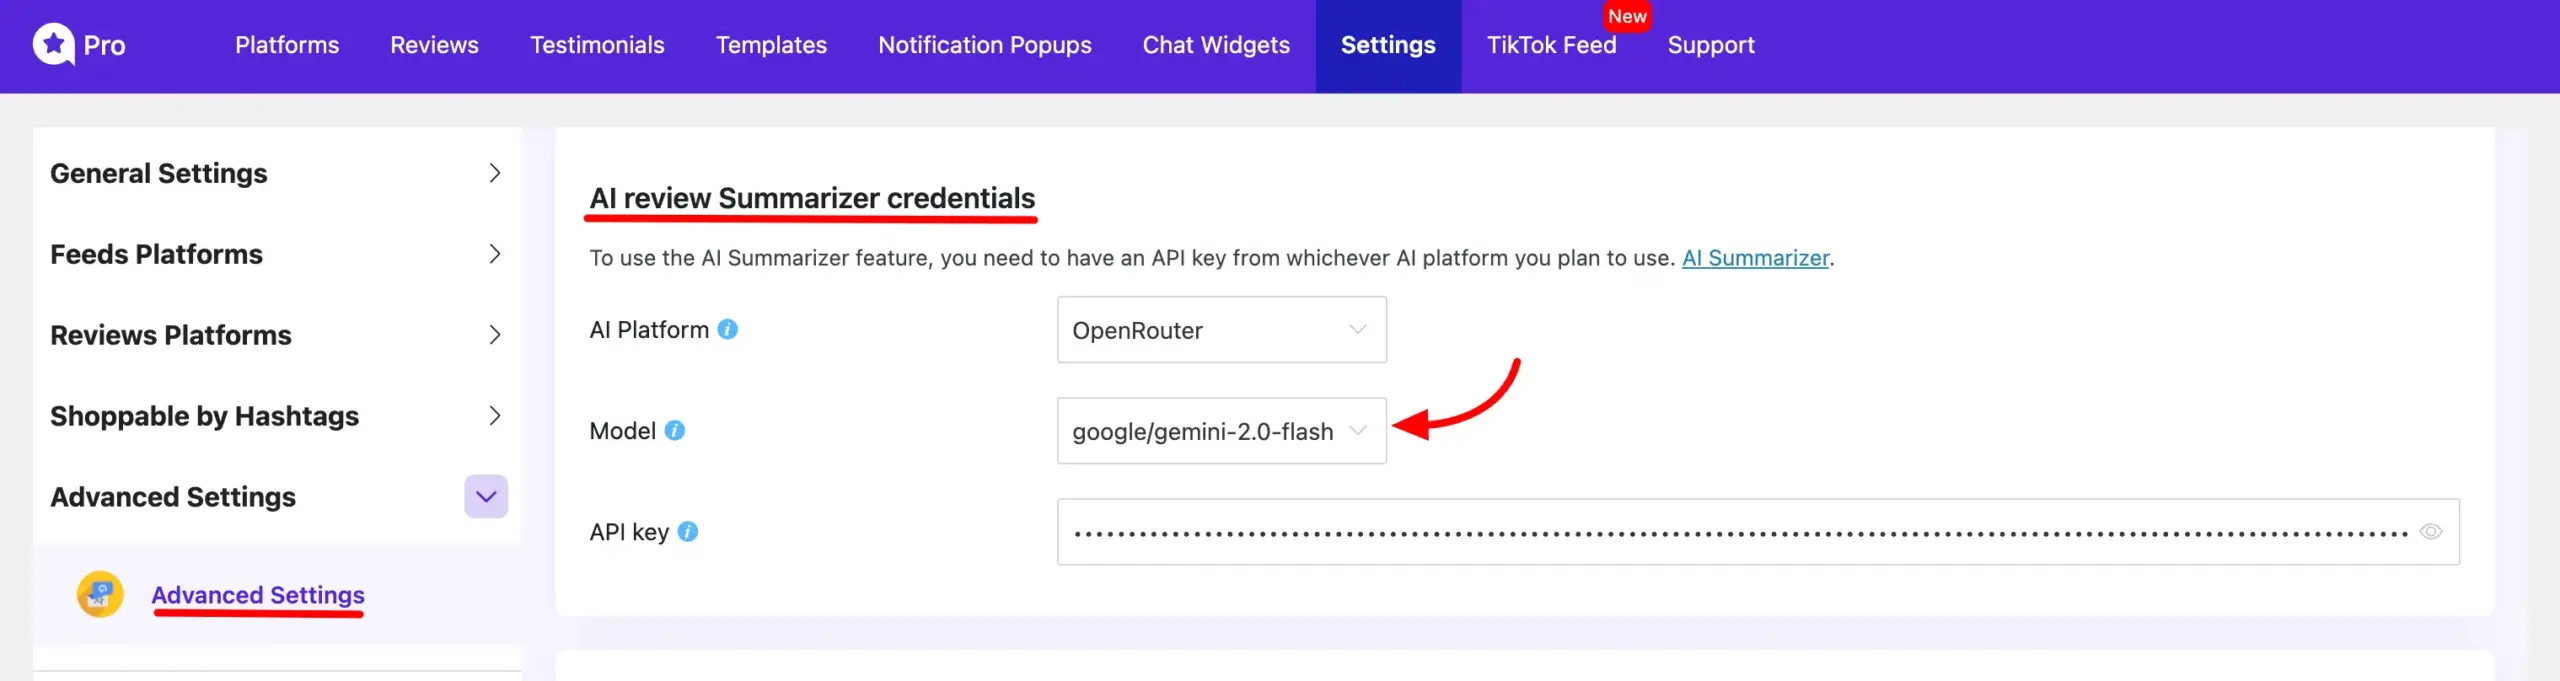The width and height of the screenshot is (2560, 681).
Task: Open the AI Platform OpenRouter dropdown
Action: point(1220,330)
